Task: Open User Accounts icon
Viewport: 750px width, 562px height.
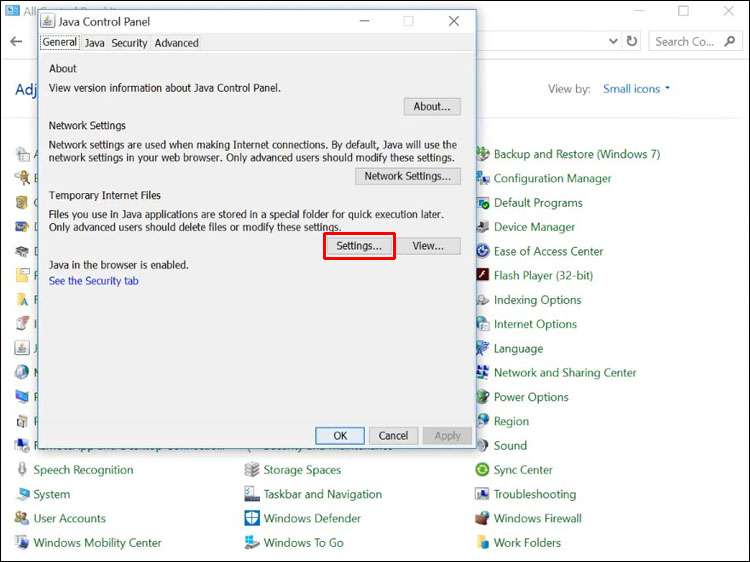Action: (22, 518)
